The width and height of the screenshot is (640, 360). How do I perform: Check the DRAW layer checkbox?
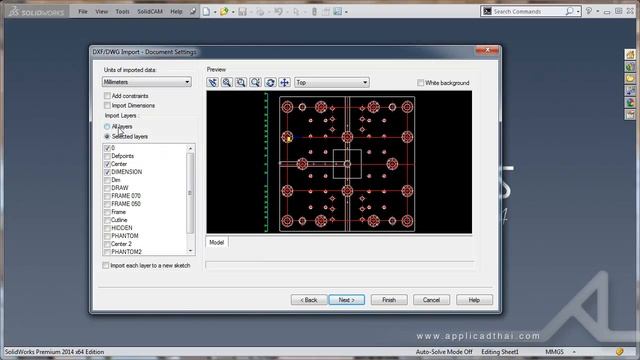pyautogui.click(x=107, y=188)
